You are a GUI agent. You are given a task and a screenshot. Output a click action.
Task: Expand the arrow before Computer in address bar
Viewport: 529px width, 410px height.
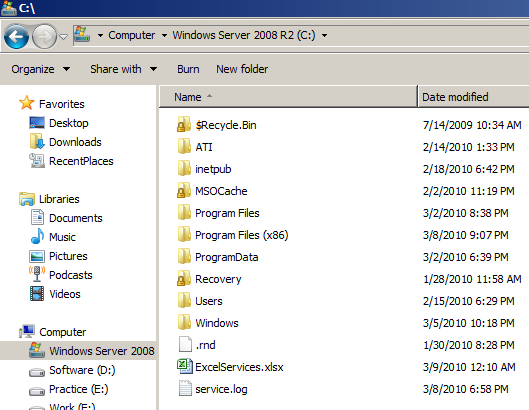pyautogui.click(x=100, y=35)
